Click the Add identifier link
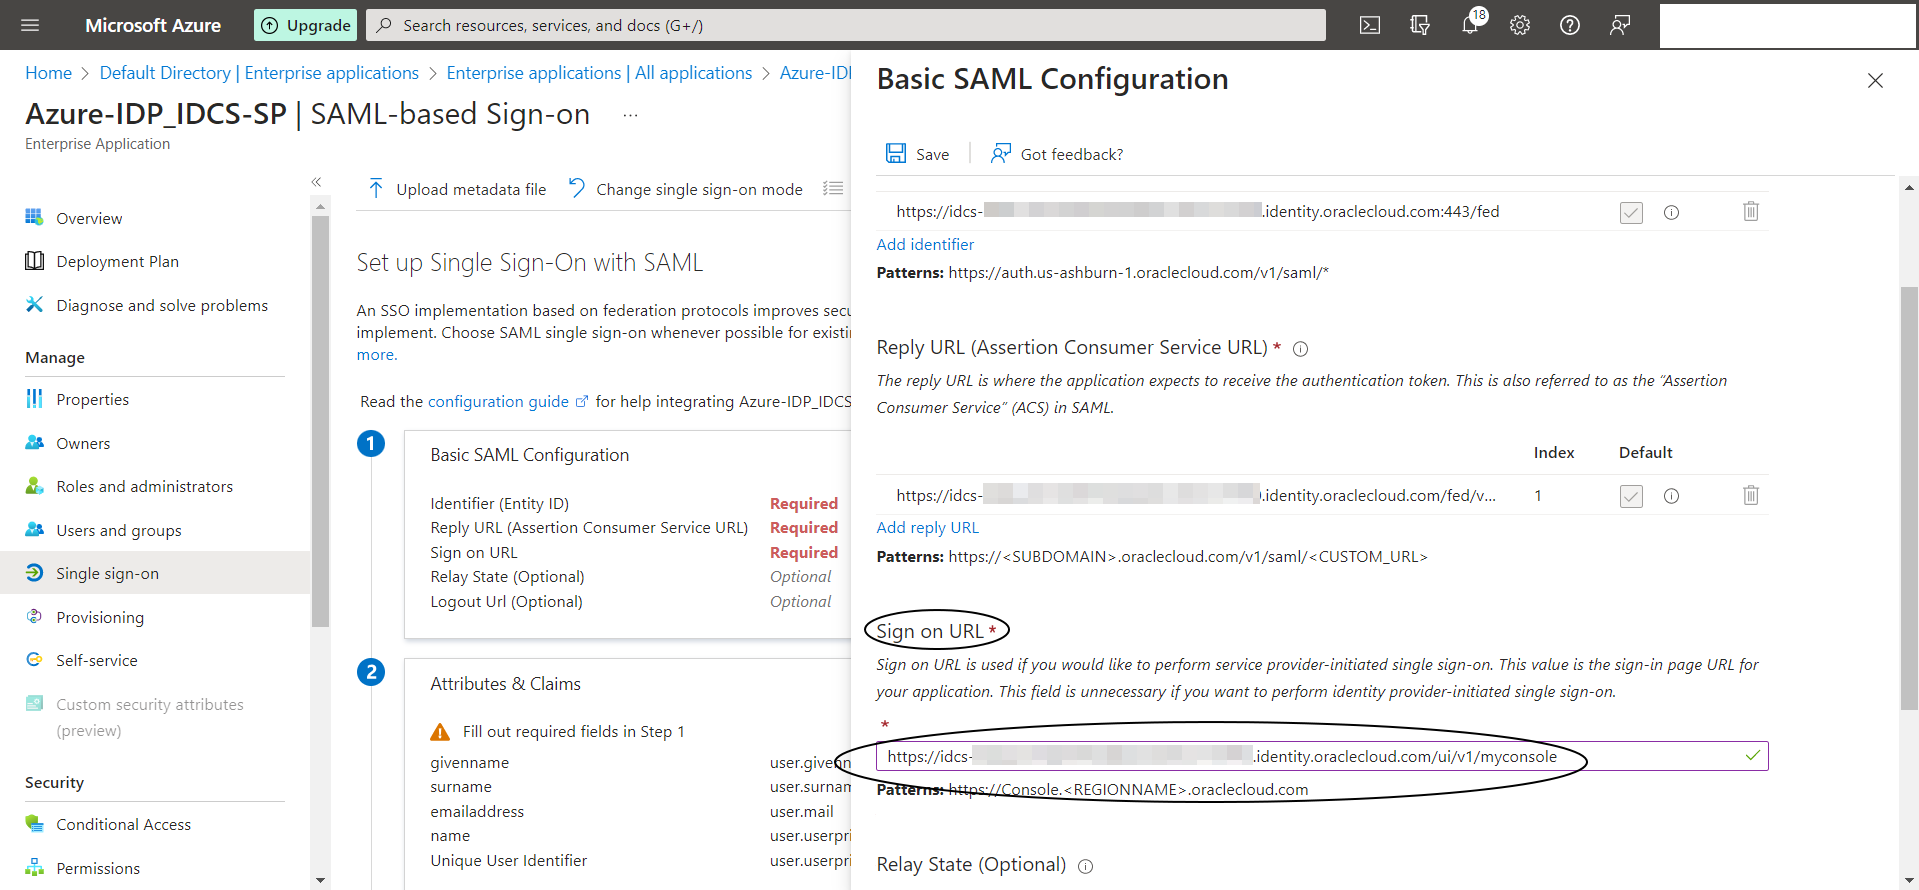1919x890 pixels. tap(925, 244)
